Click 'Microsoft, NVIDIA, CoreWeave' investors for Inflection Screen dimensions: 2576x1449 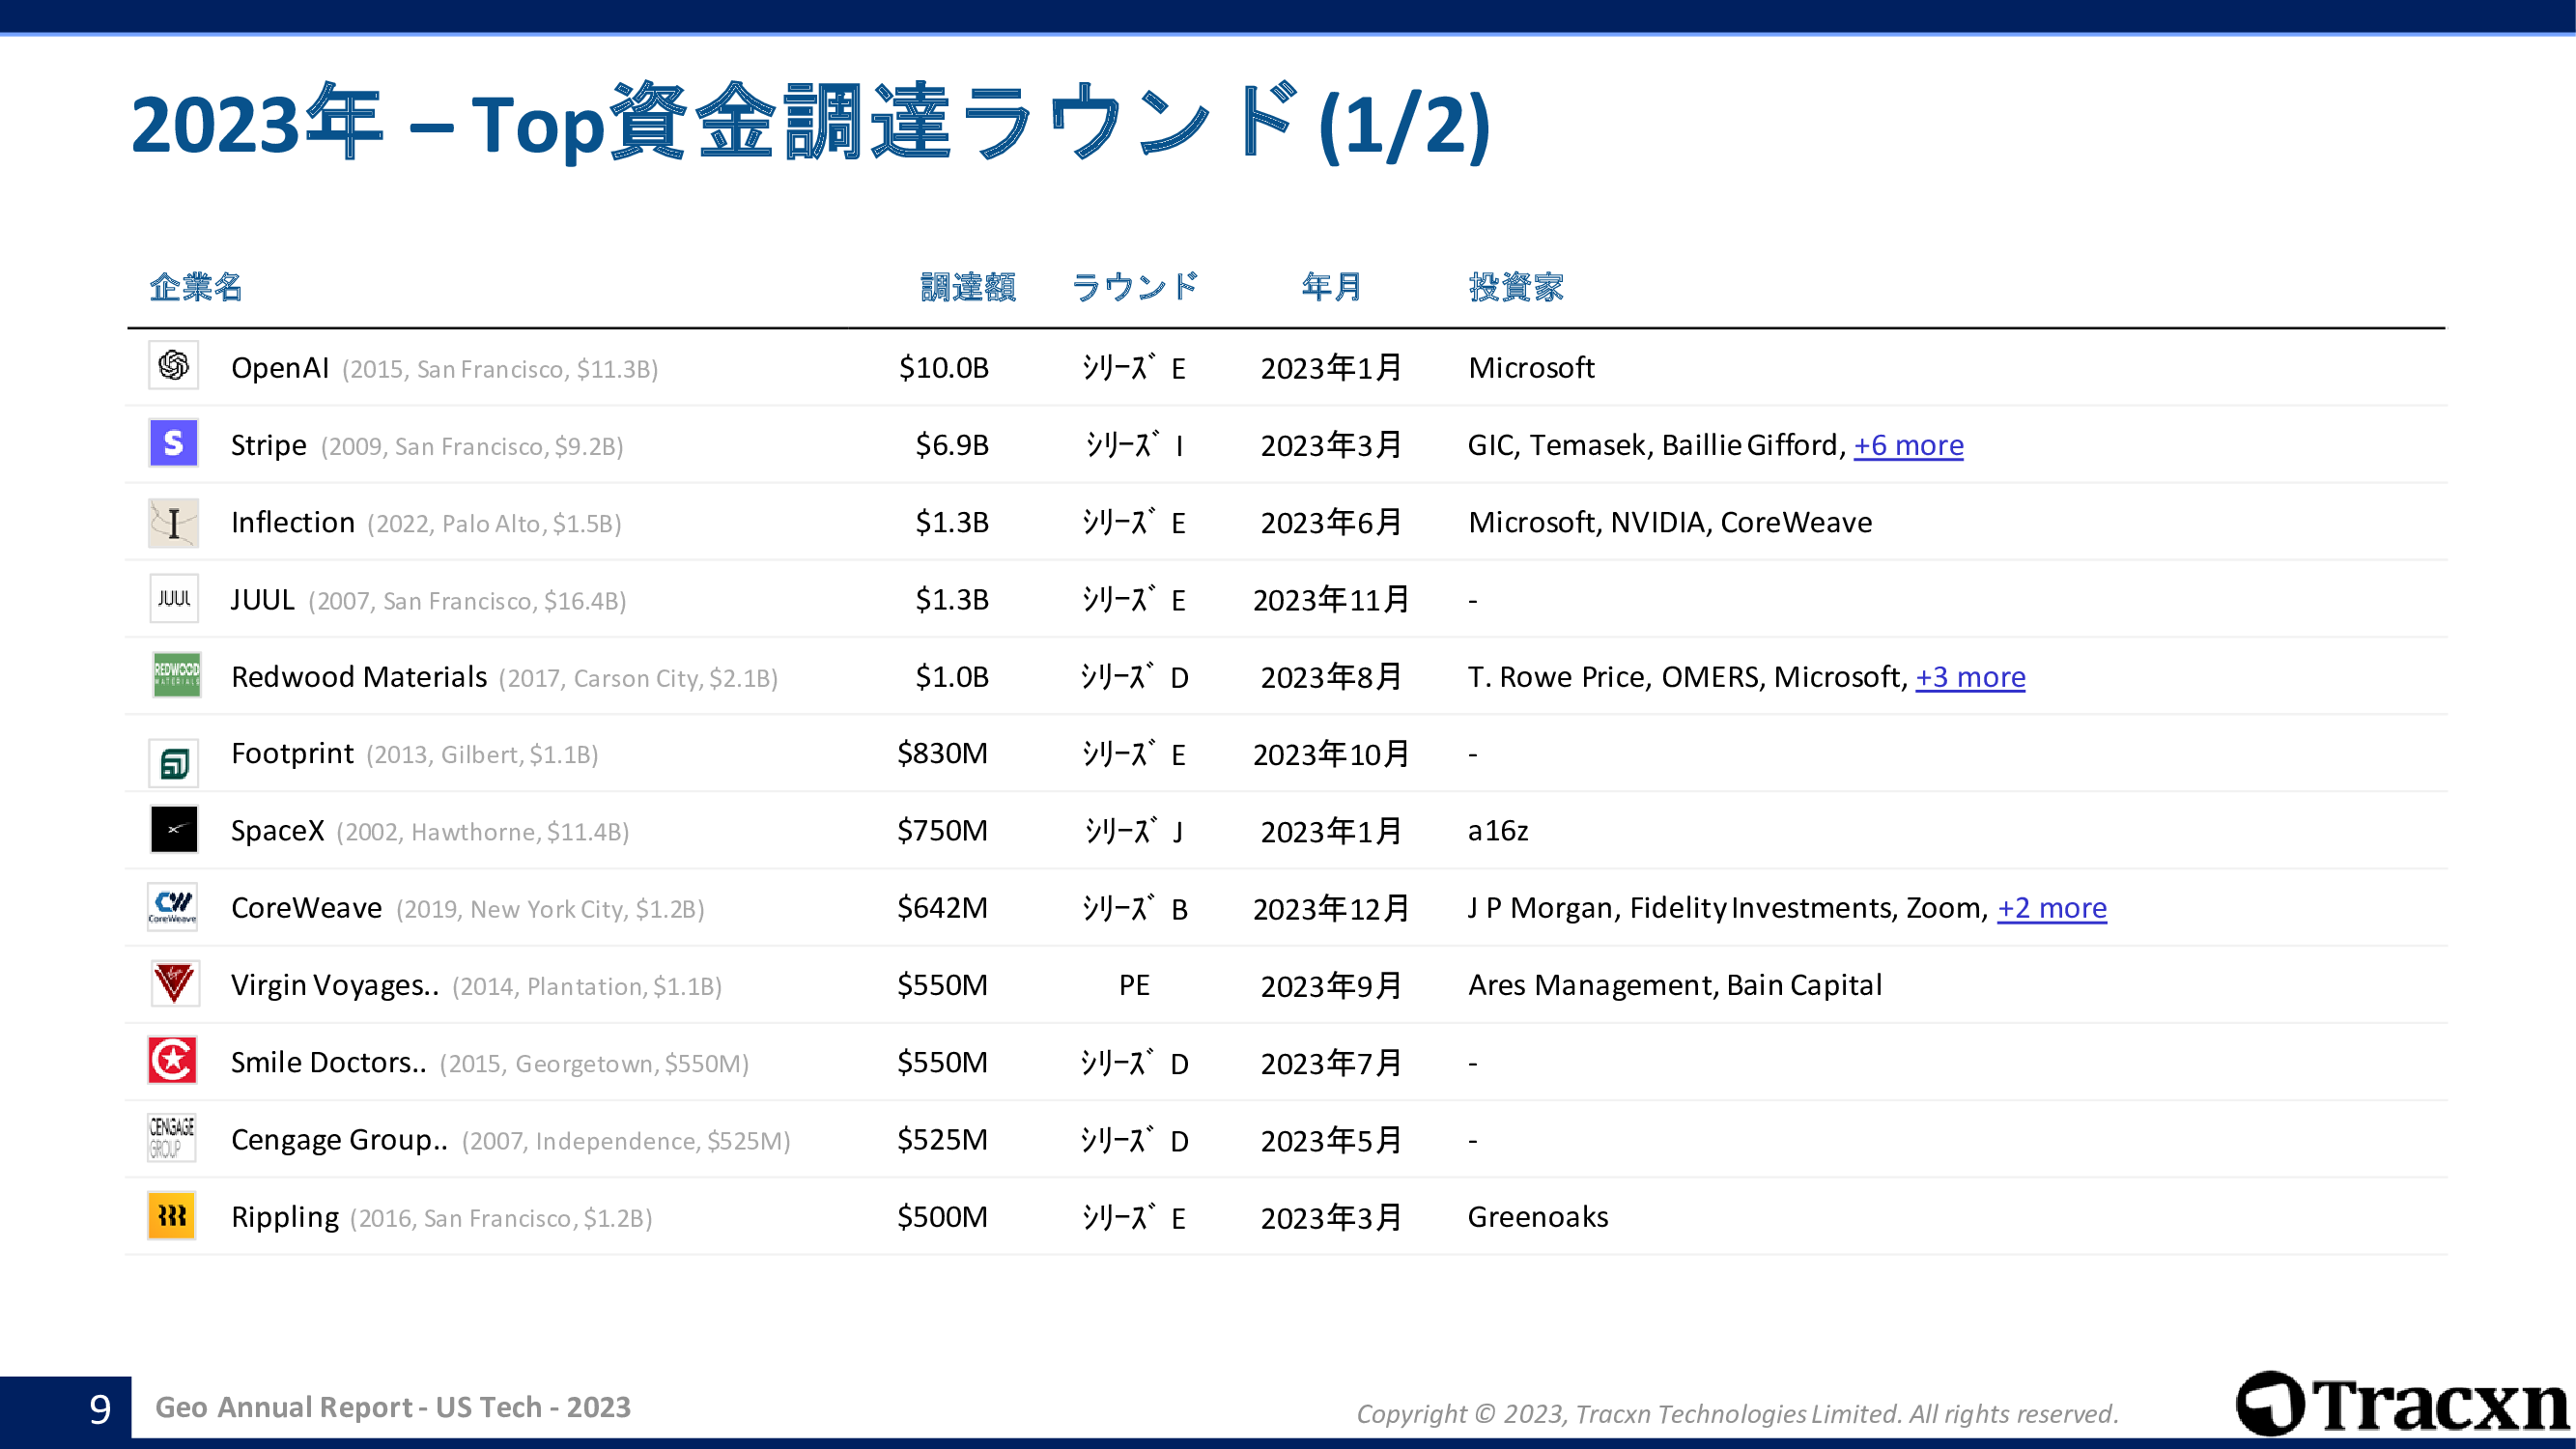pyautogui.click(x=1670, y=522)
